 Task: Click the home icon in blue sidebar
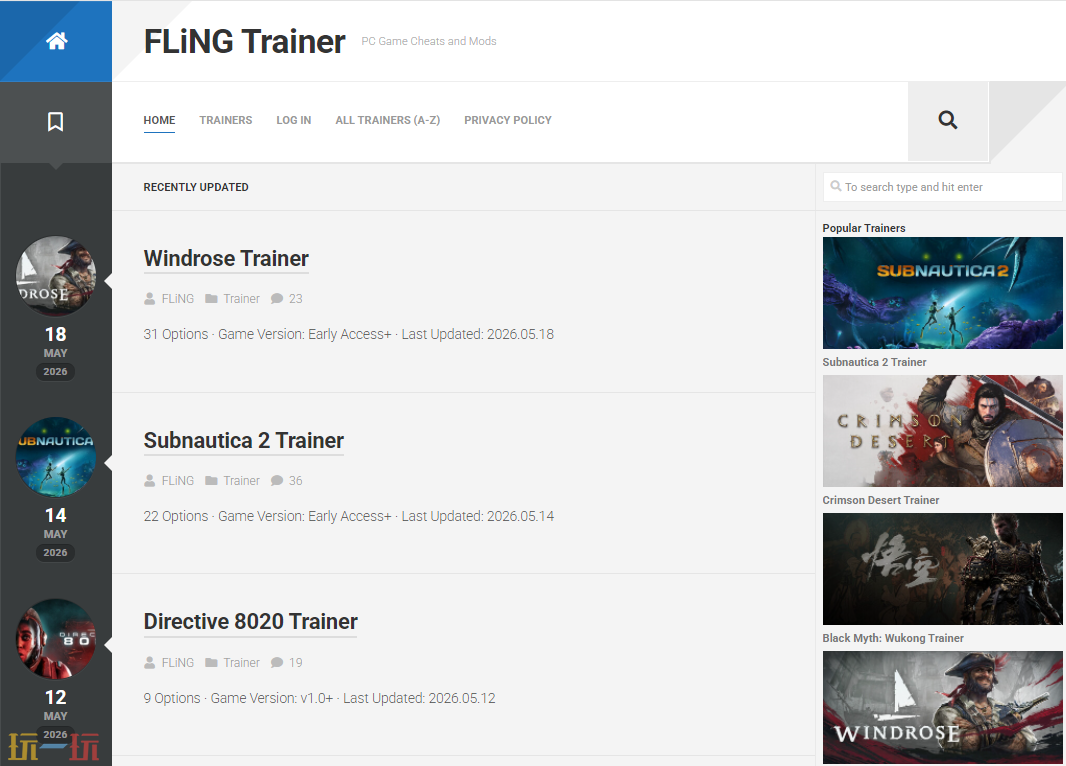(x=56, y=41)
